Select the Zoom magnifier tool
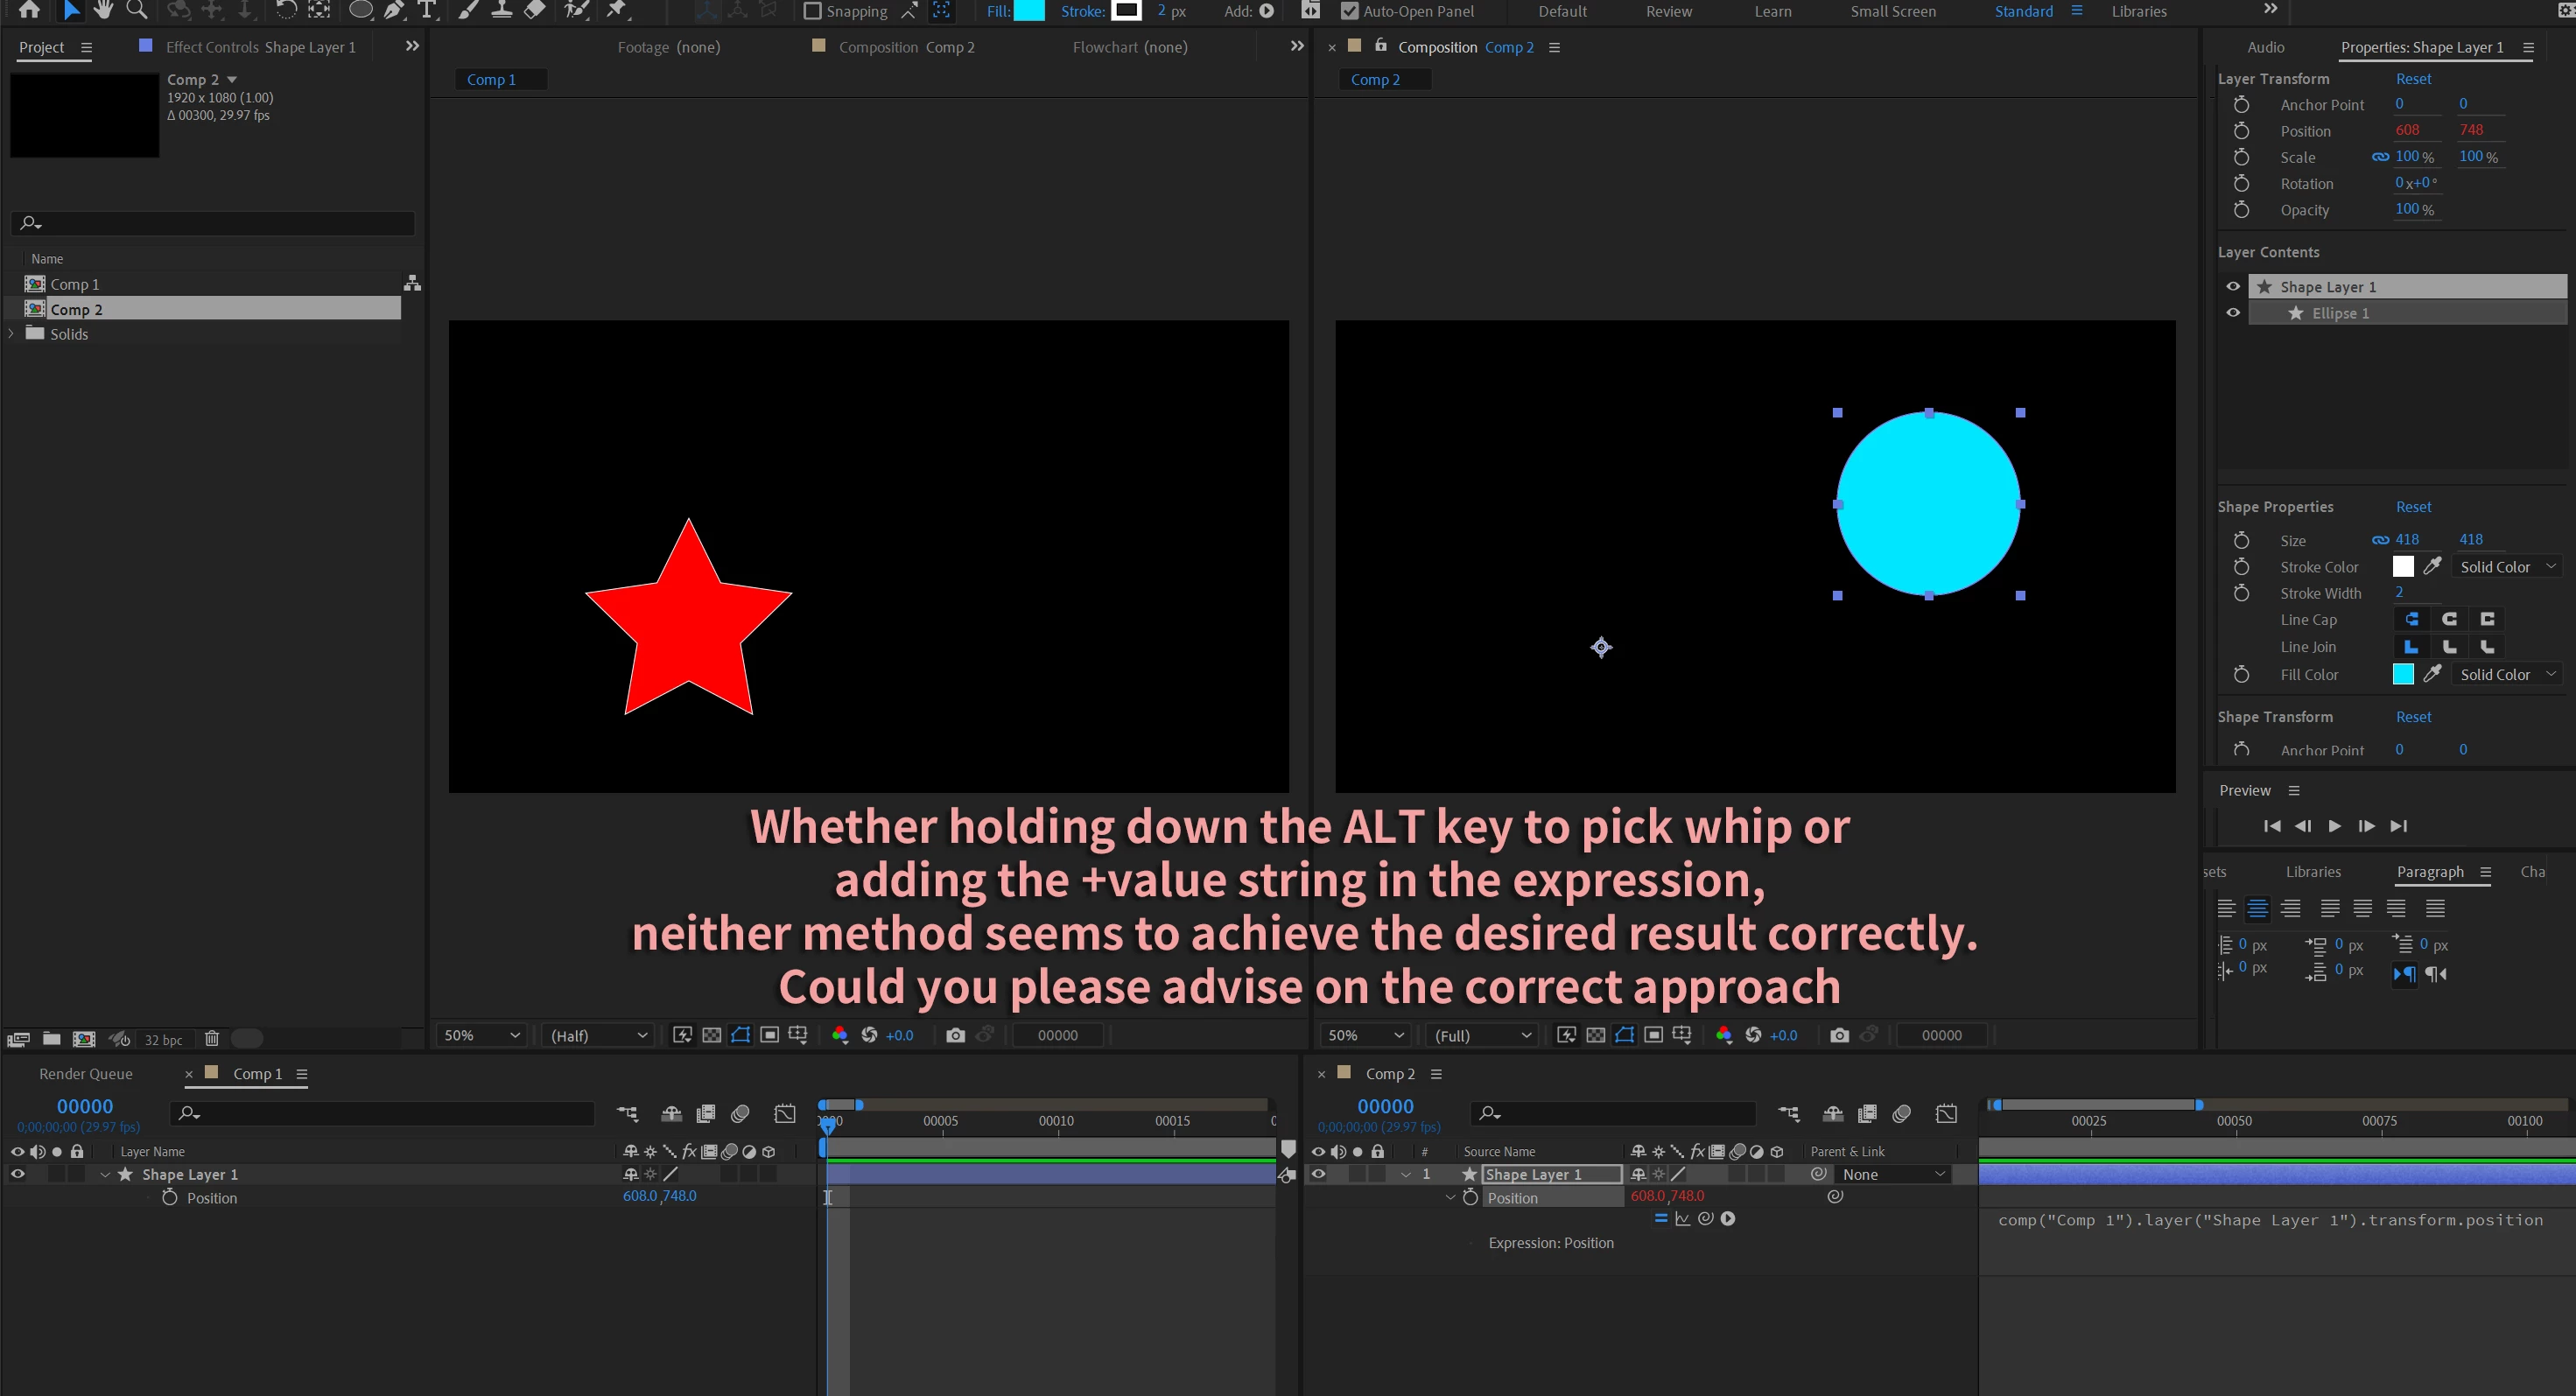 click(137, 11)
